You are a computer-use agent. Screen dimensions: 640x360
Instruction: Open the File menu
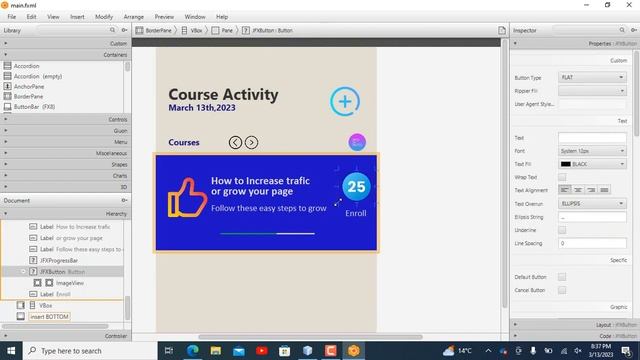coord(11,17)
